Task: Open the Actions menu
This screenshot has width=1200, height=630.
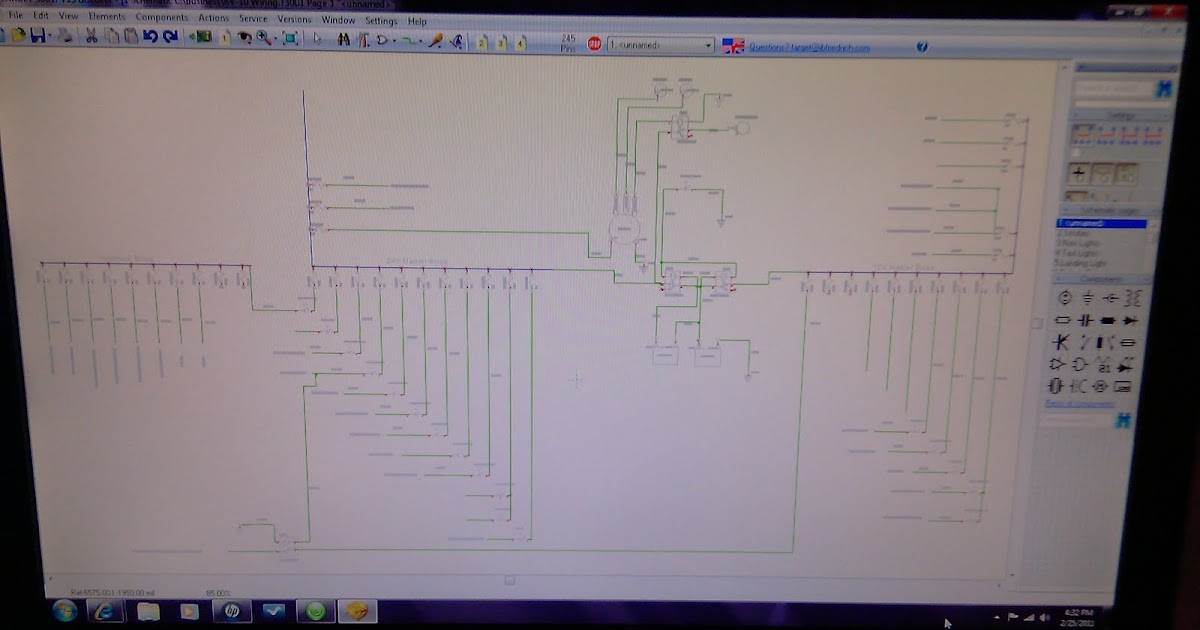Action: [212, 19]
